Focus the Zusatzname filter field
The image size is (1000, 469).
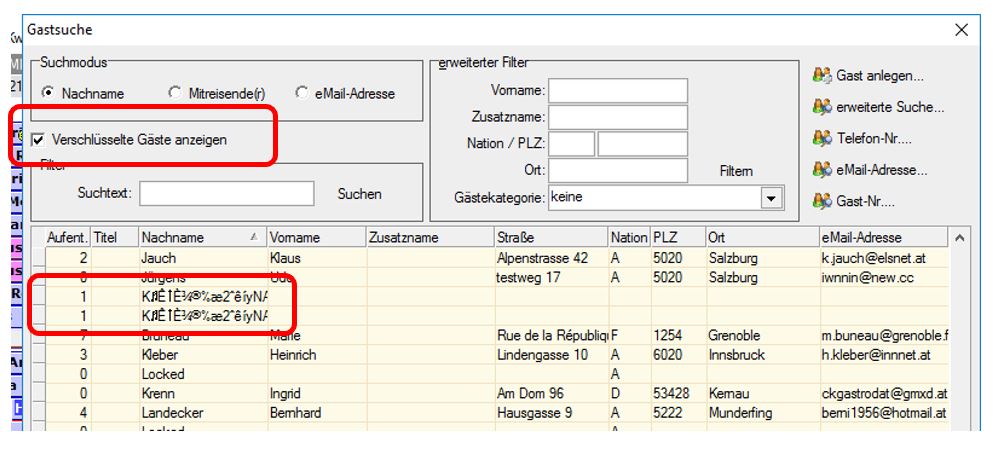pos(618,117)
